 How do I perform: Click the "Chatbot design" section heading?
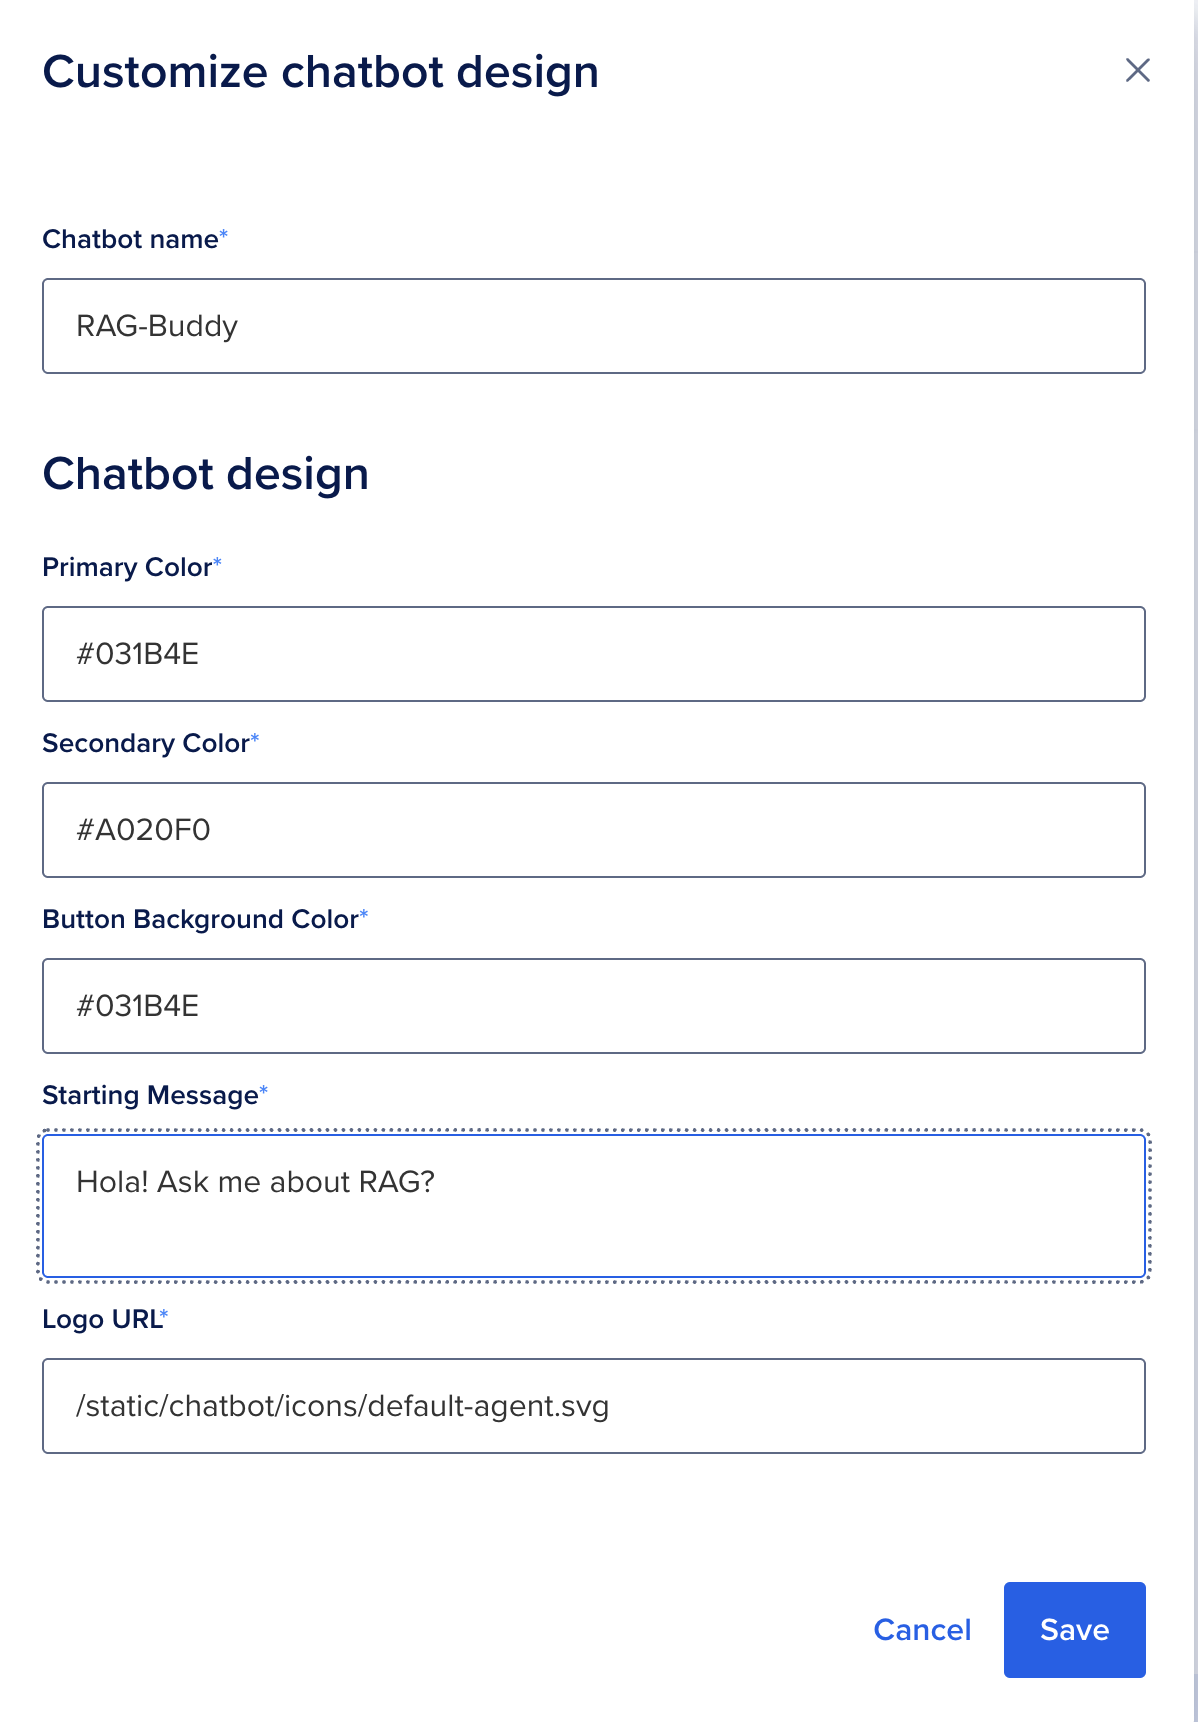click(x=205, y=474)
